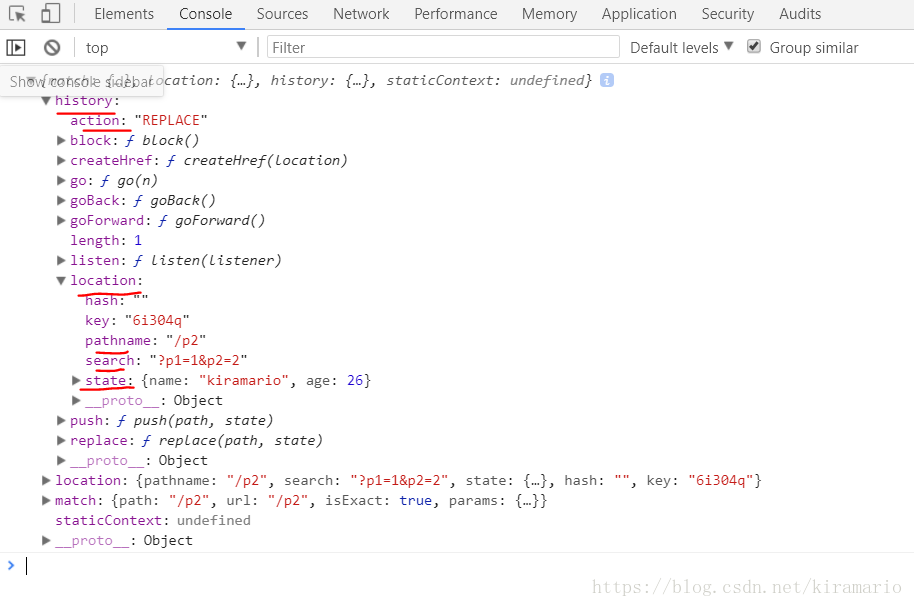914x607 pixels.
Task: Collapse the history object
Action: pyautogui.click(x=46, y=101)
